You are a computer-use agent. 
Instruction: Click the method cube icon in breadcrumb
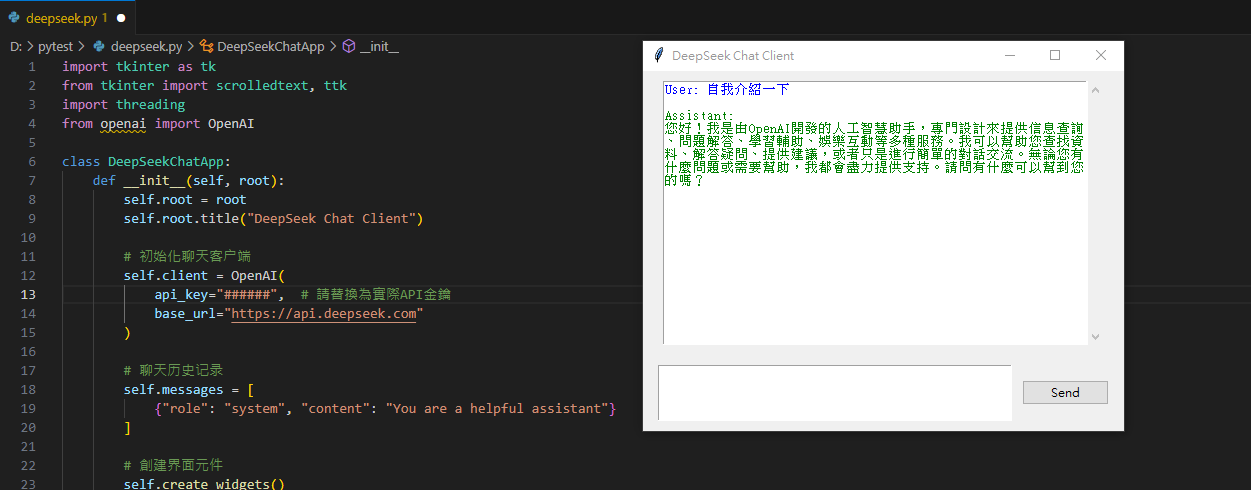[x=349, y=46]
